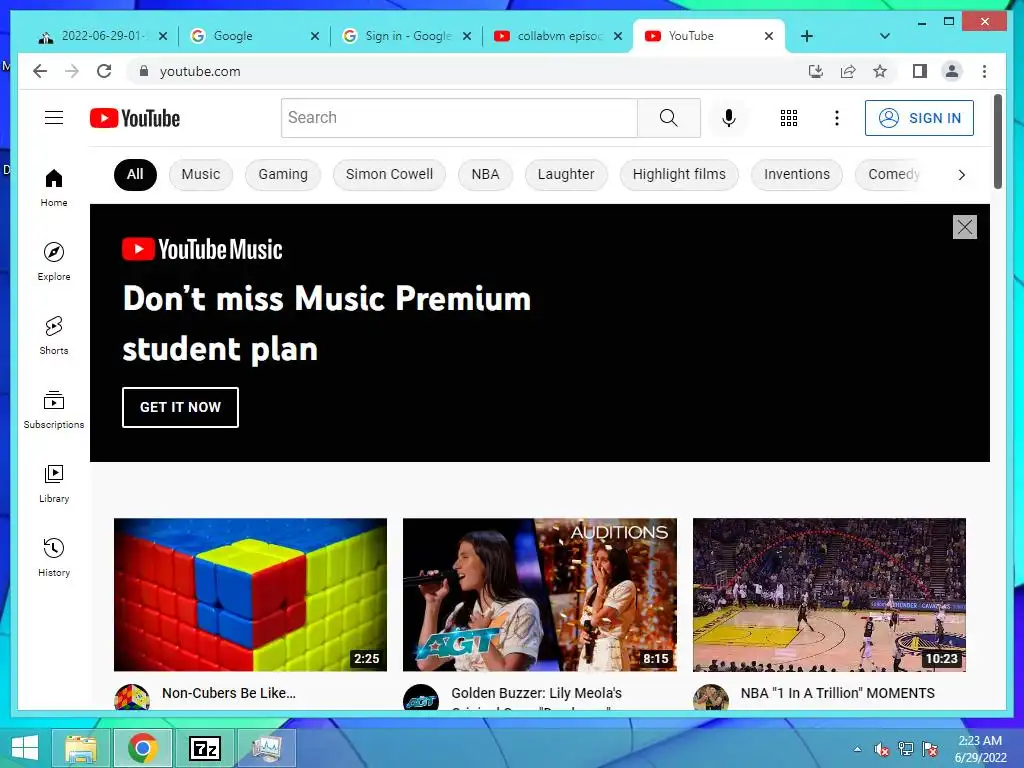Screen dimensions: 1024x768
Task: Select the All category chip
Action: (x=135, y=174)
